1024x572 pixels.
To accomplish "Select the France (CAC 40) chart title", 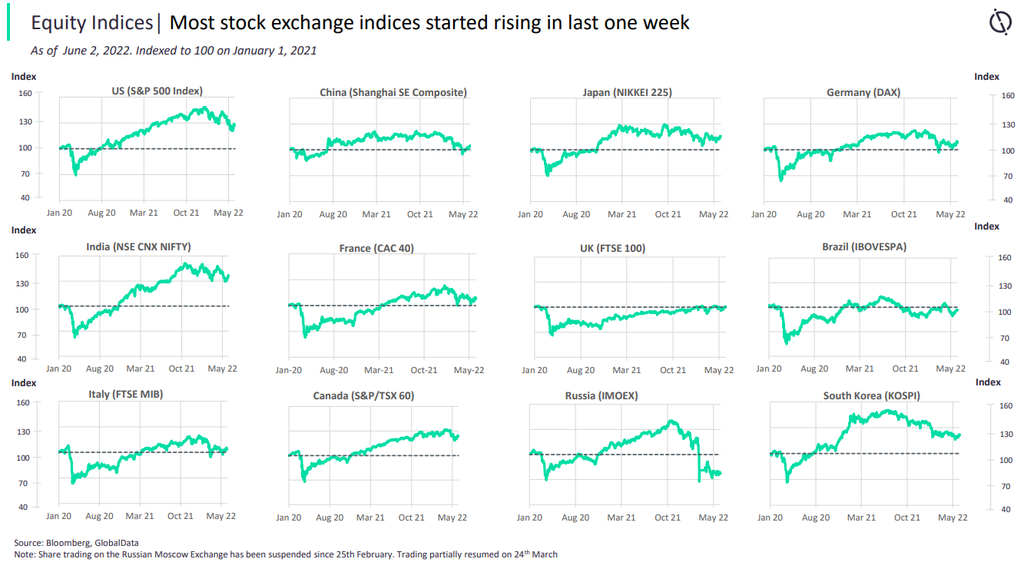I will tap(376, 248).
